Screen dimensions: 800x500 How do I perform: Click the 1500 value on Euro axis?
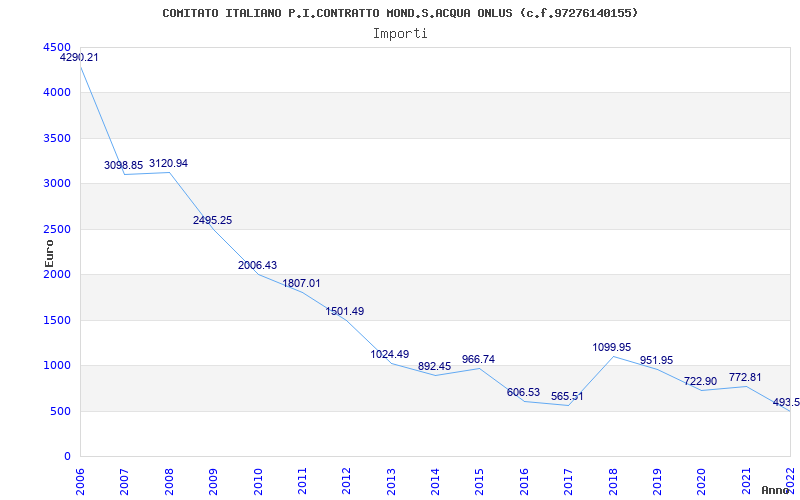coord(57,320)
